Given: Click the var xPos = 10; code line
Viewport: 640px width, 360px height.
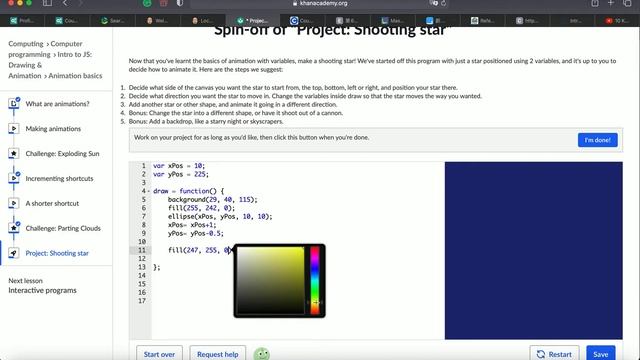Looking at the screenshot, I should pyautogui.click(x=179, y=166).
